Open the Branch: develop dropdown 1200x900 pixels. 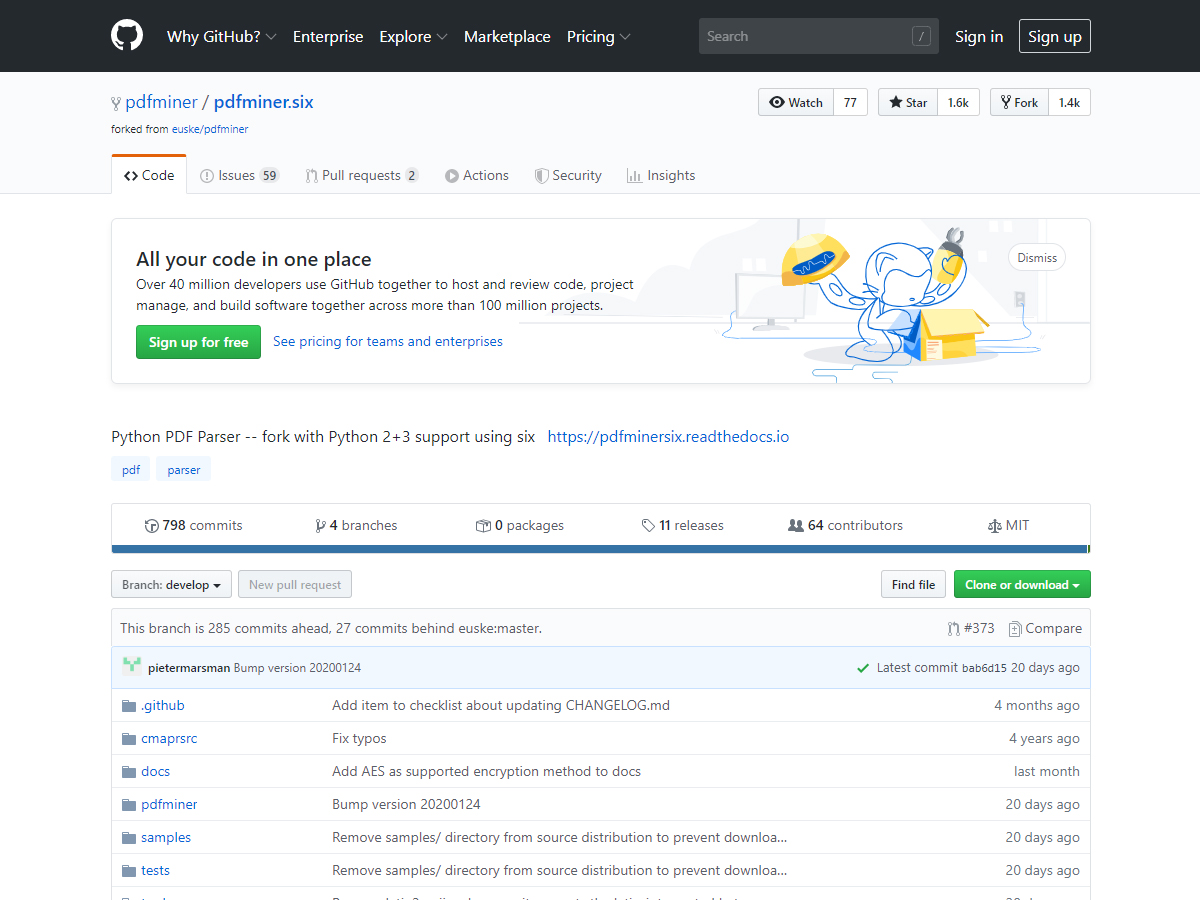pos(171,585)
